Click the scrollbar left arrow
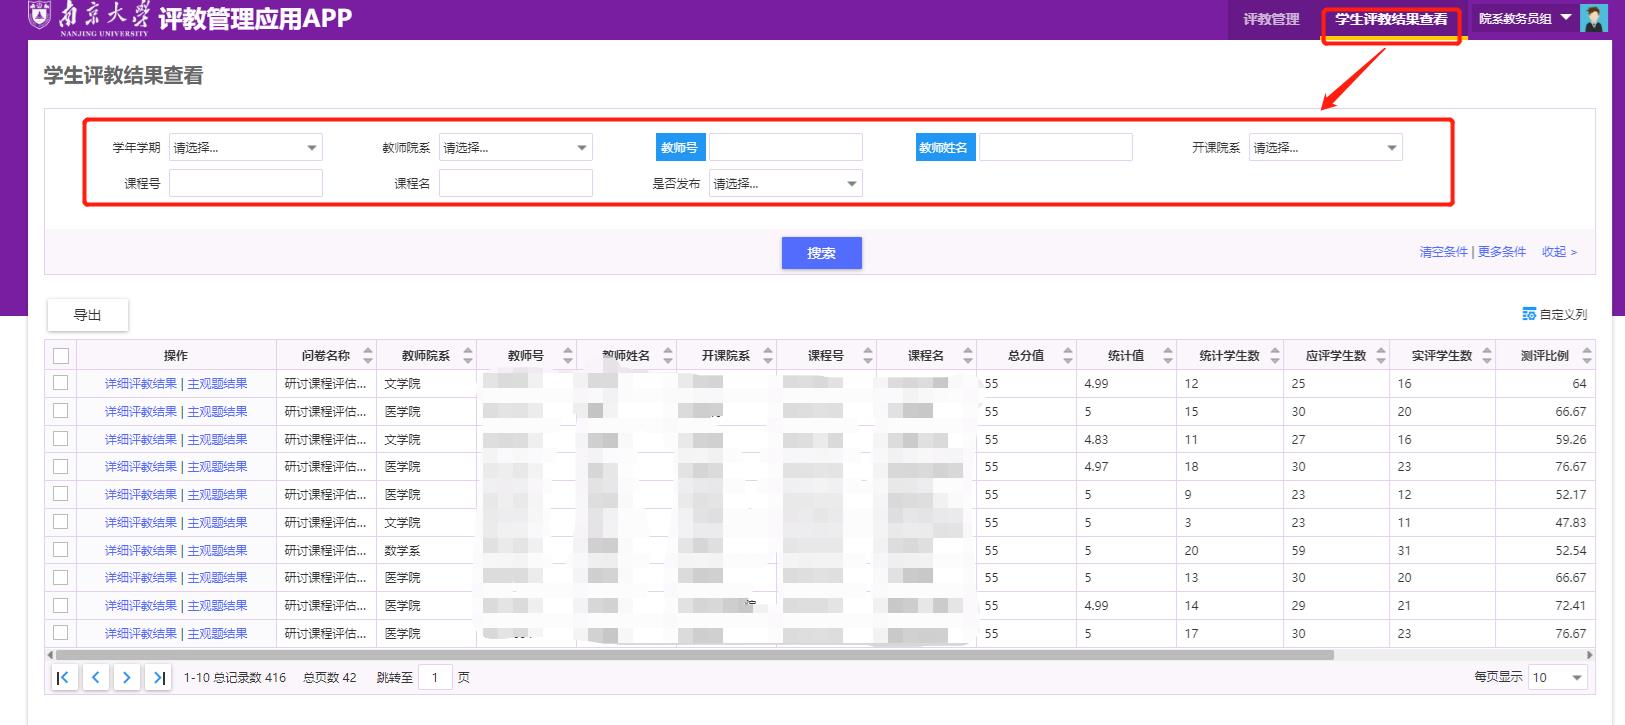 coord(50,655)
